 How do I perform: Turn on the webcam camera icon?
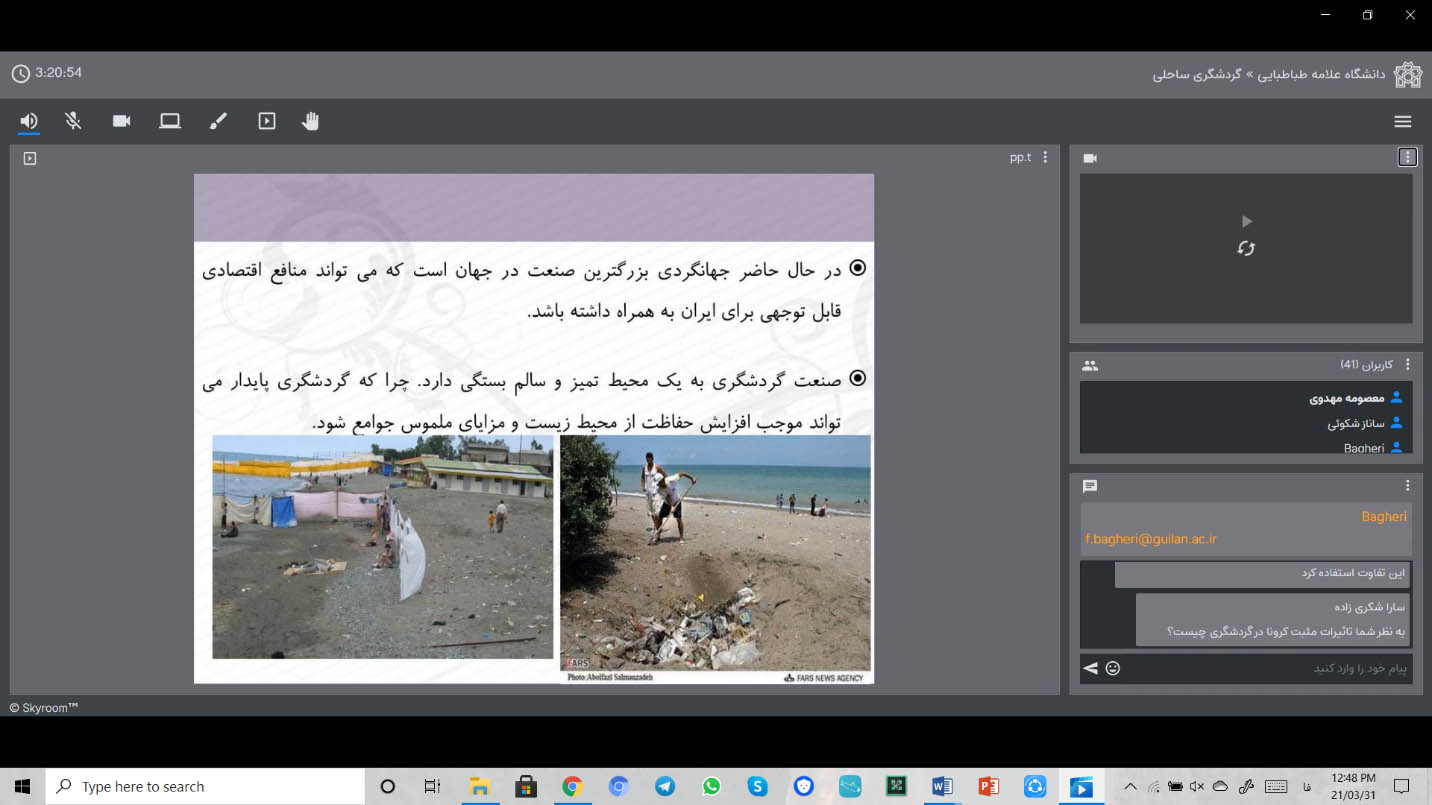[x=121, y=121]
